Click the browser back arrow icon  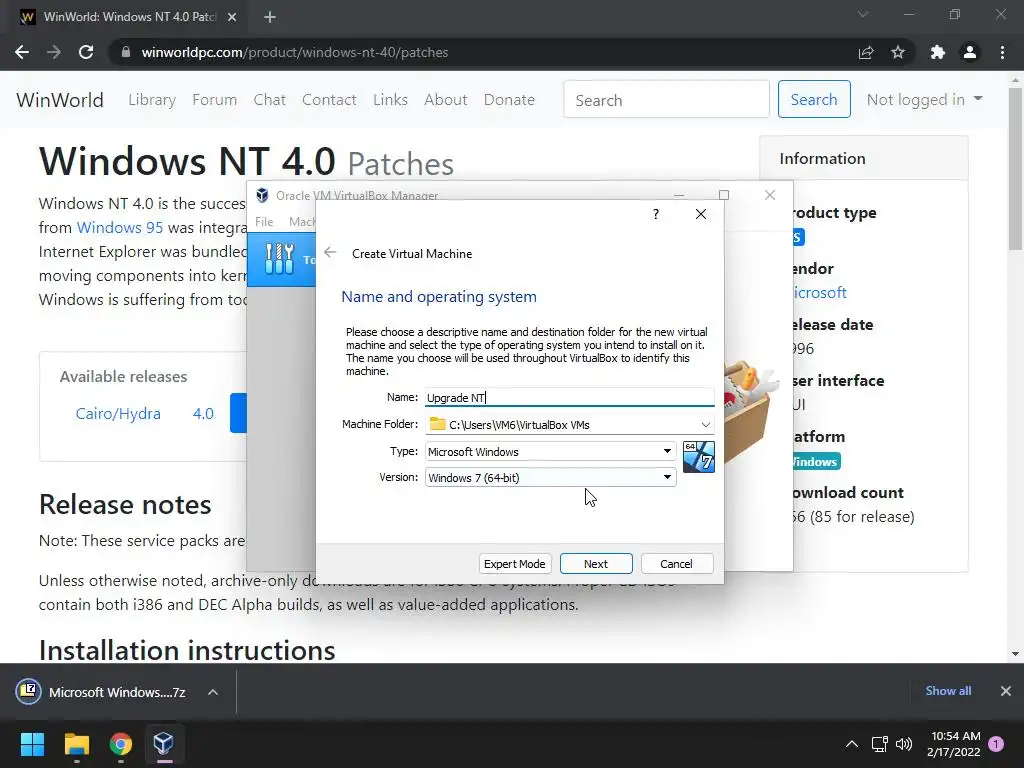[x=22, y=52]
